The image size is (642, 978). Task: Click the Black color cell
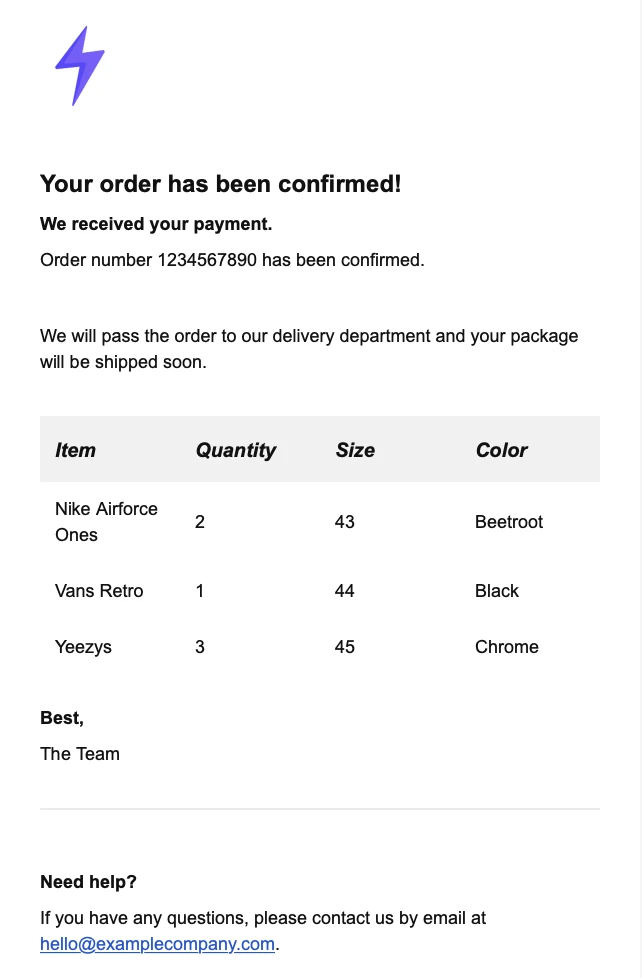pos(497,591)
